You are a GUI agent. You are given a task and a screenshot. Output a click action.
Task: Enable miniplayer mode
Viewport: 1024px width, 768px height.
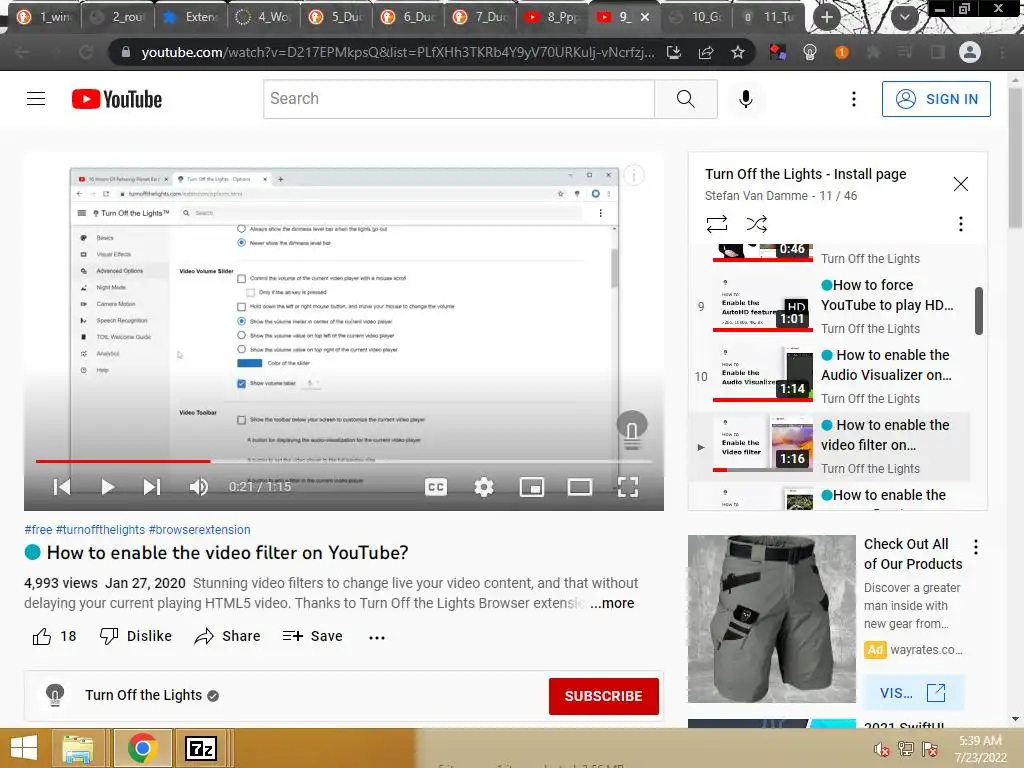[532, 487]
